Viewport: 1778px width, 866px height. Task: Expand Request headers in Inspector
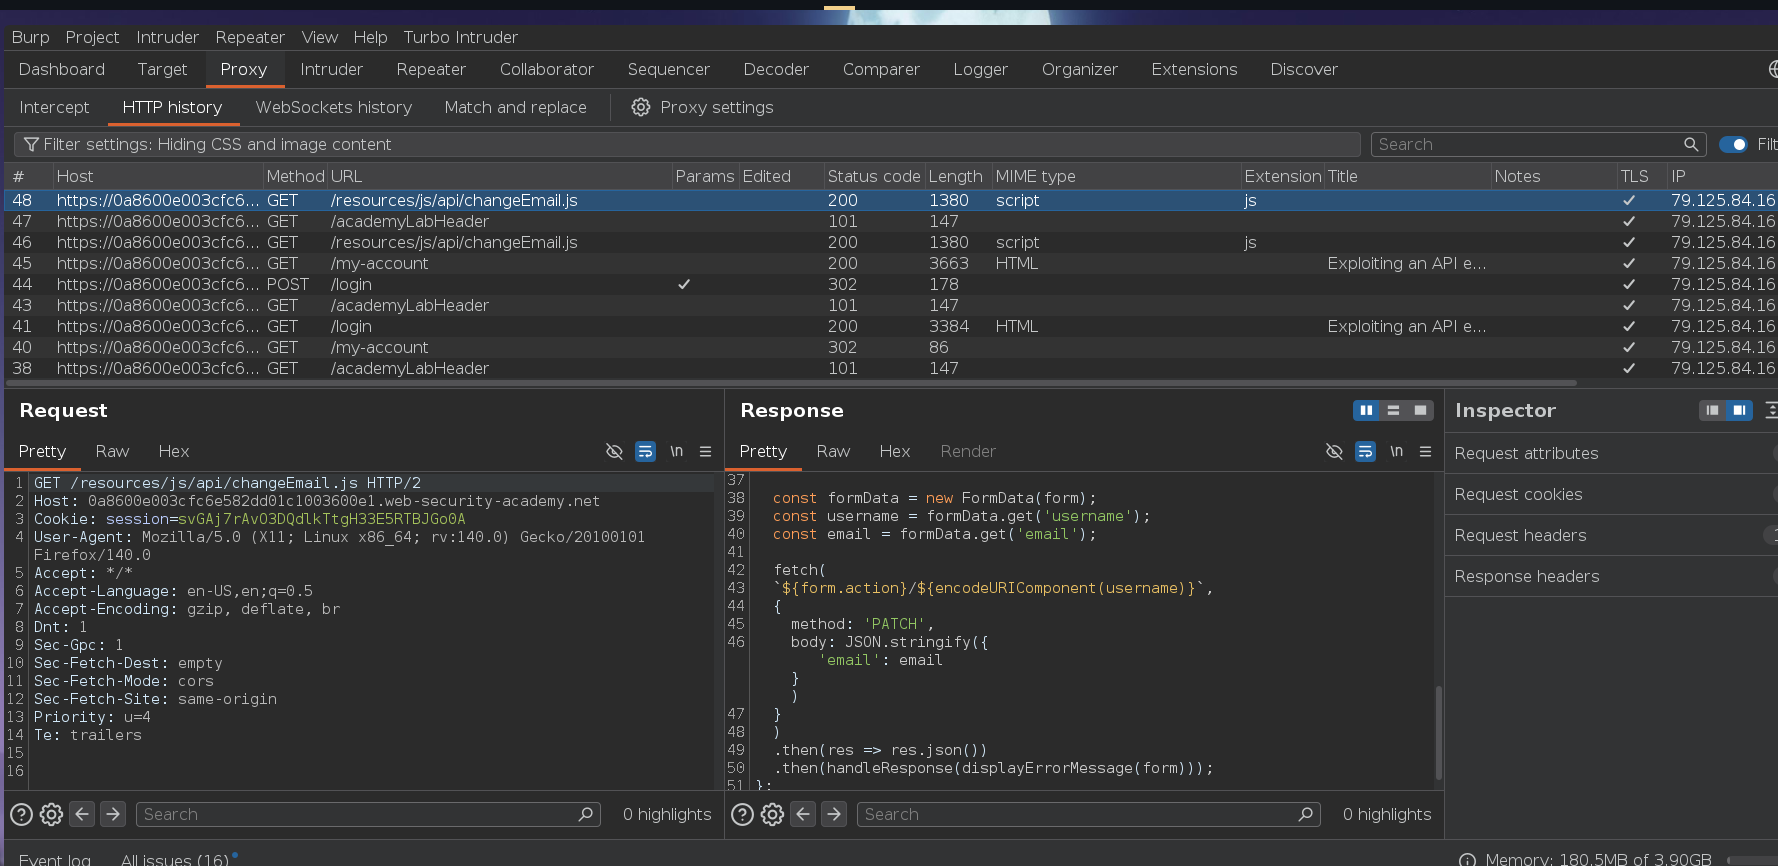[1611, 535]
